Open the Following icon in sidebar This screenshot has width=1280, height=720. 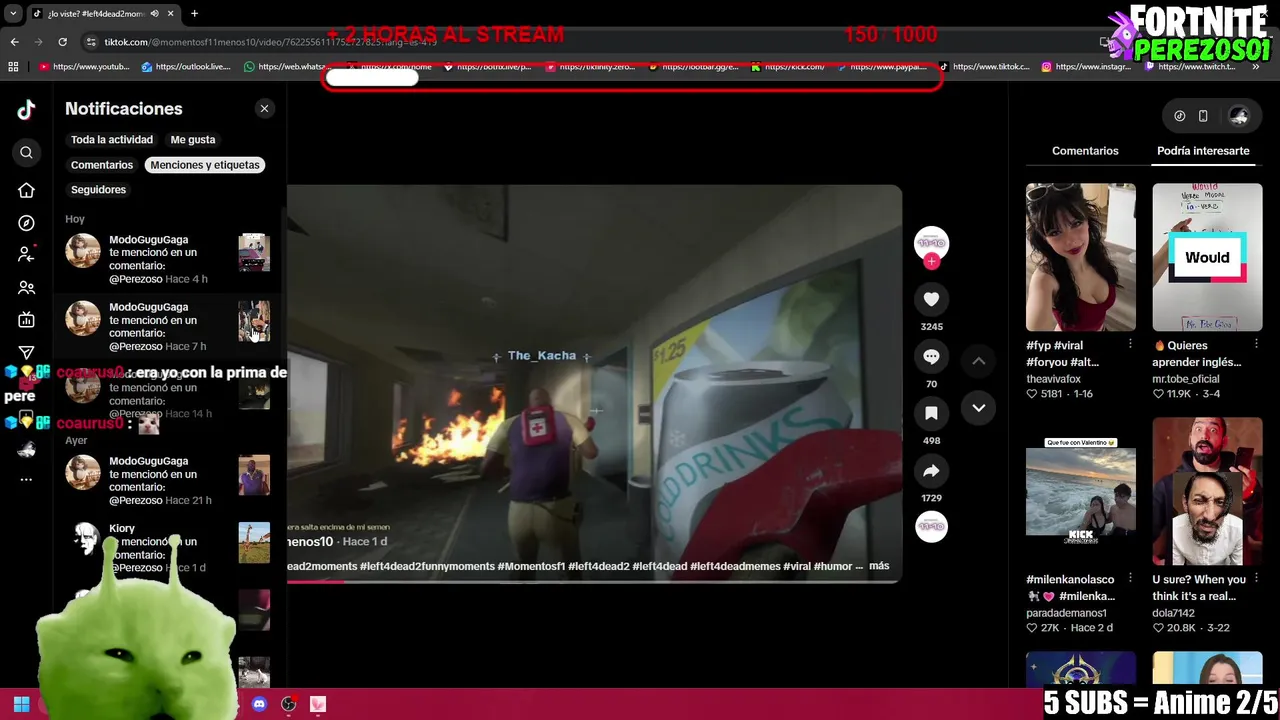tap(26, 255)
